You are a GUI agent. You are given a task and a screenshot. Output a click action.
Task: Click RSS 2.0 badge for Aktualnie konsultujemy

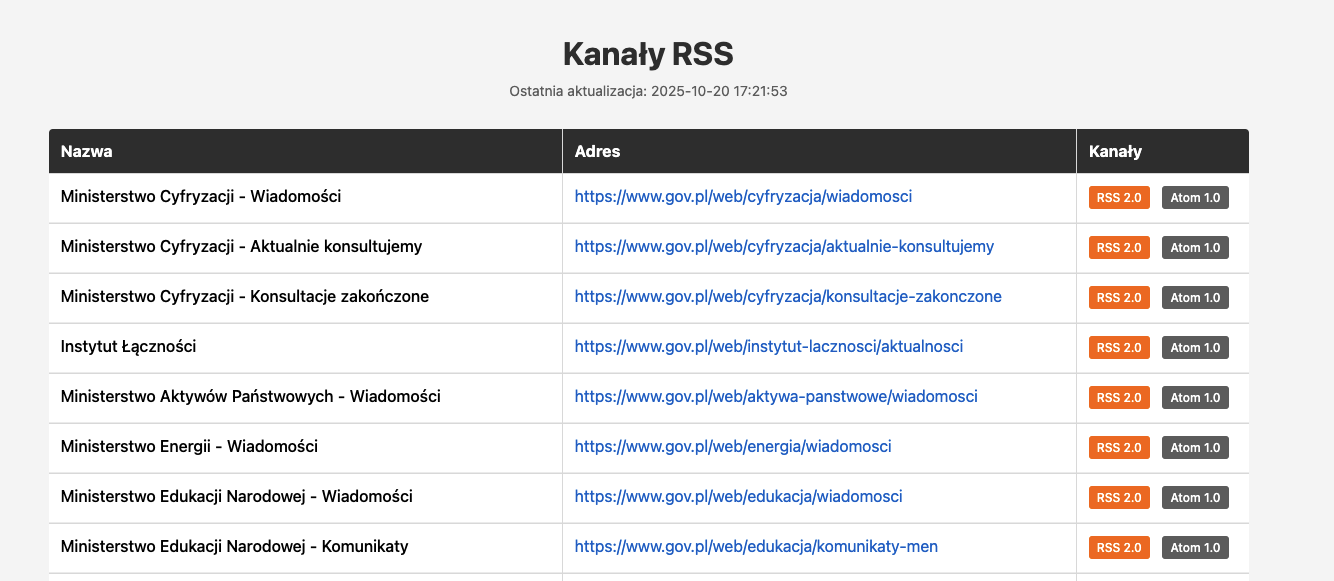click(1119, 248)
